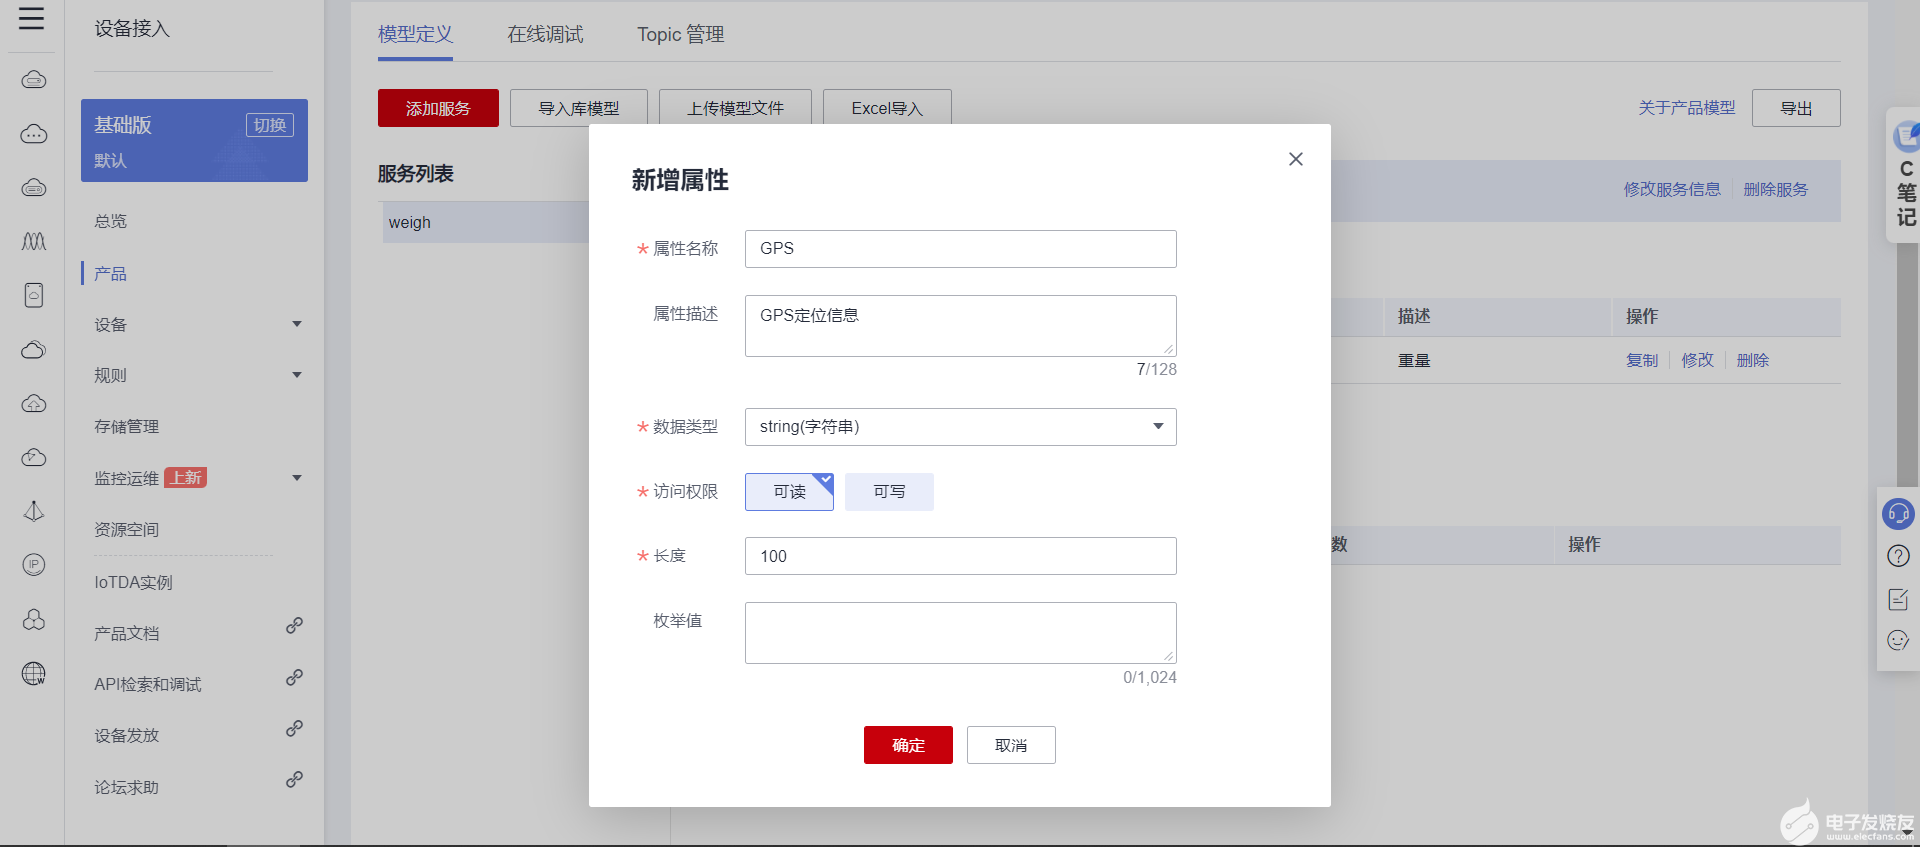Click the 上传模型文件 button
Screen dimensions: 1920x847
[x=735, y=108]
